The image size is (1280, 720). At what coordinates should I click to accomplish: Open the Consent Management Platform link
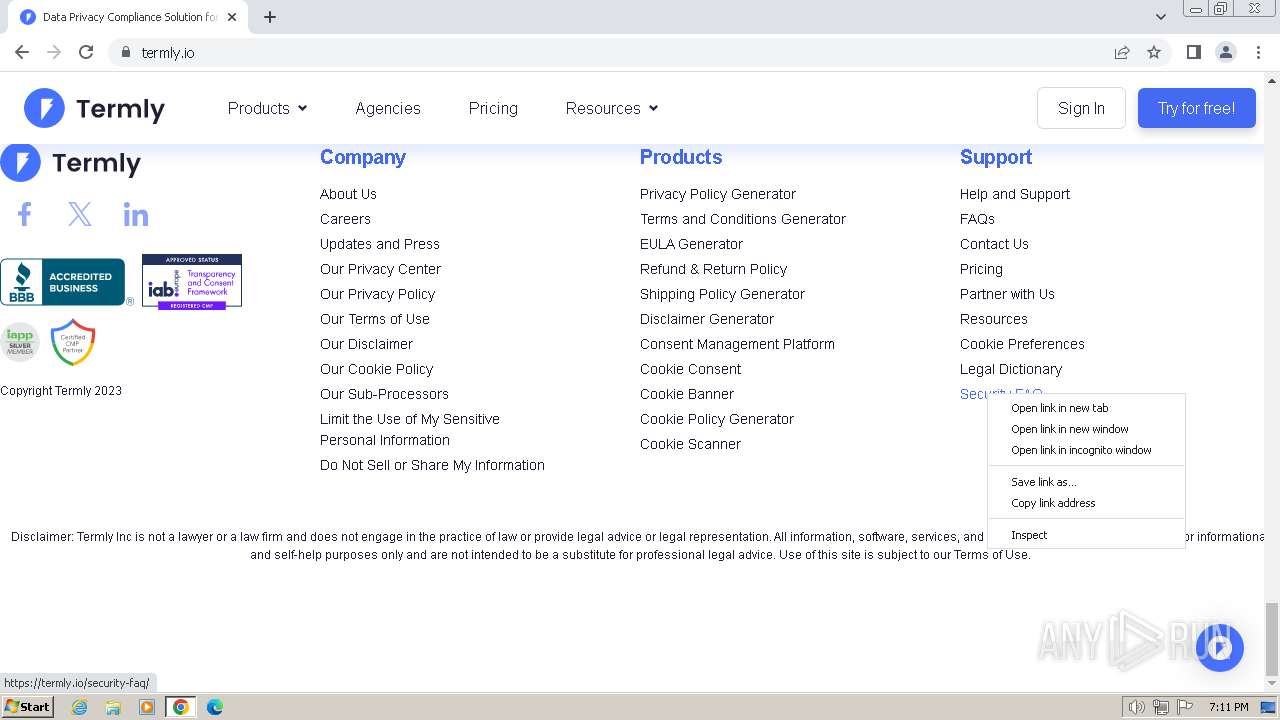[x=737, y=344]
